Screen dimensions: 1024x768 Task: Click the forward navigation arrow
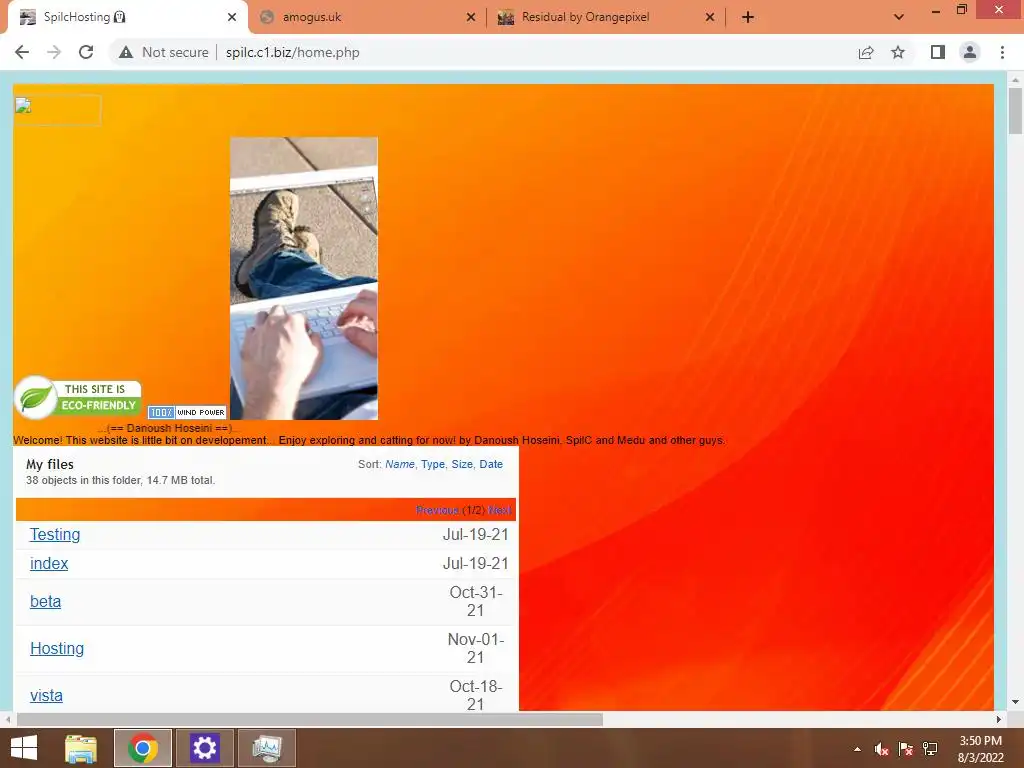[x=54, y=52]
